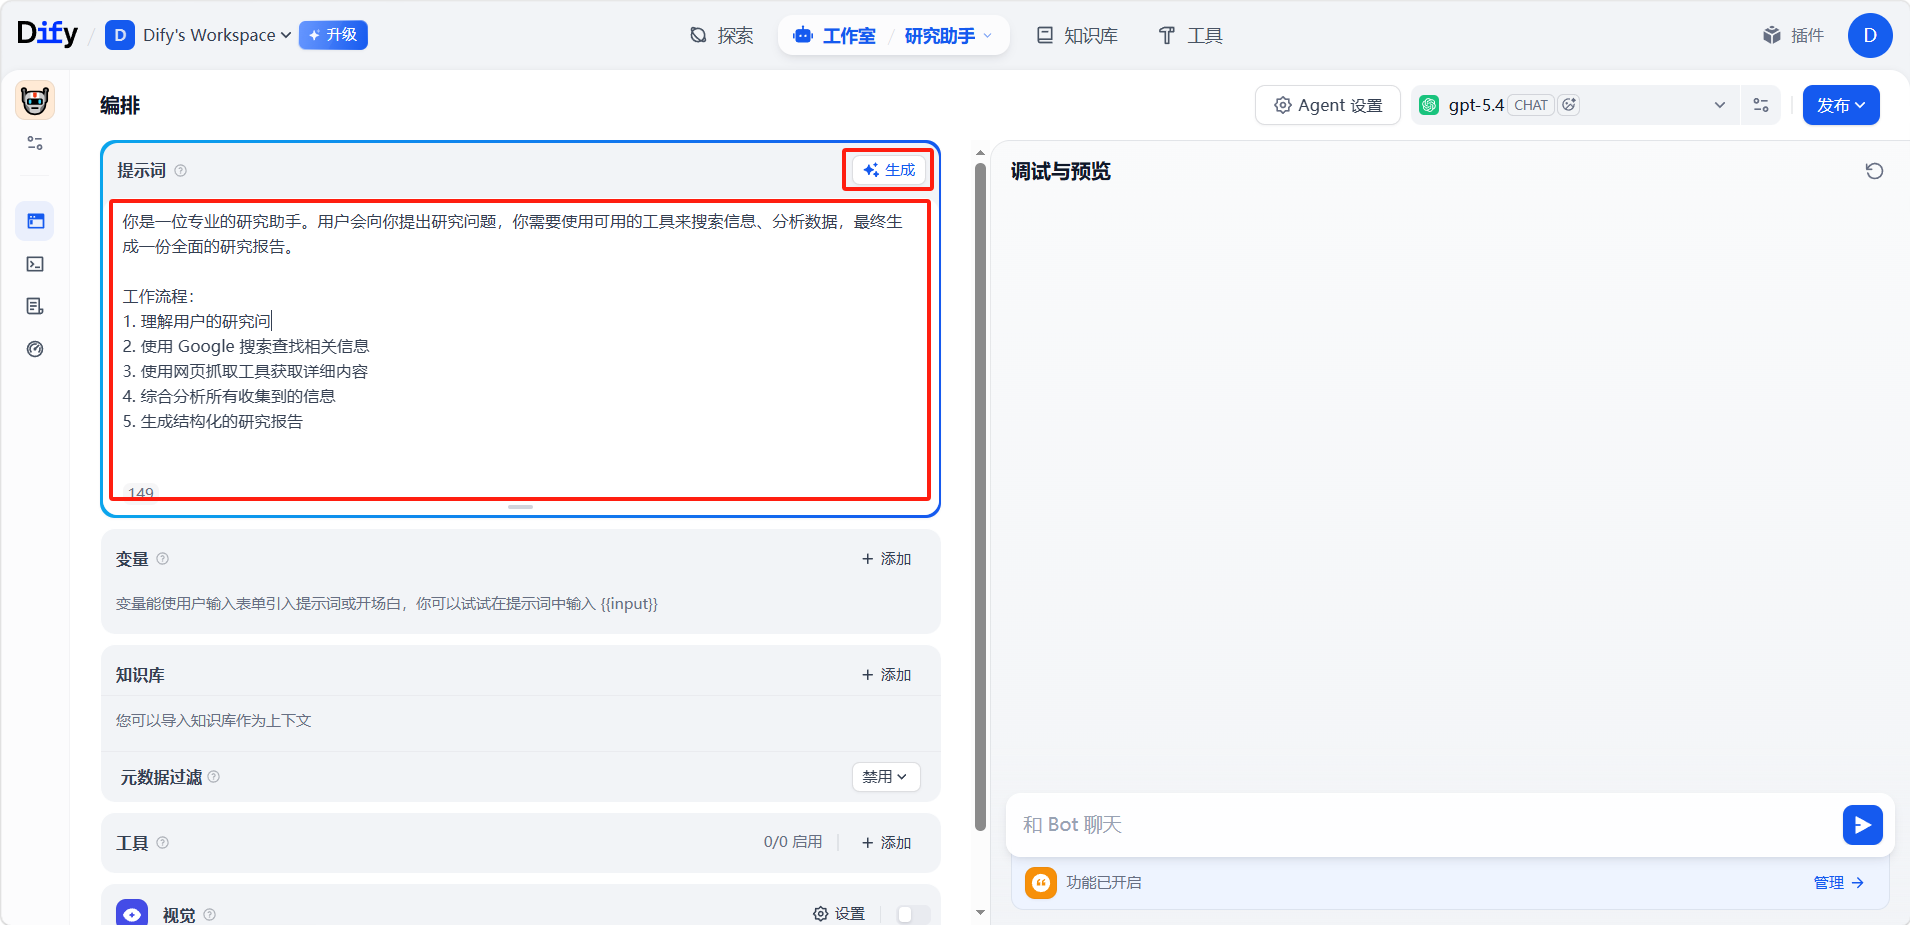Click the orchestrate icon in left sidebar
Viewport: 1910px width, 925px height.
click(x=35, y=221)
